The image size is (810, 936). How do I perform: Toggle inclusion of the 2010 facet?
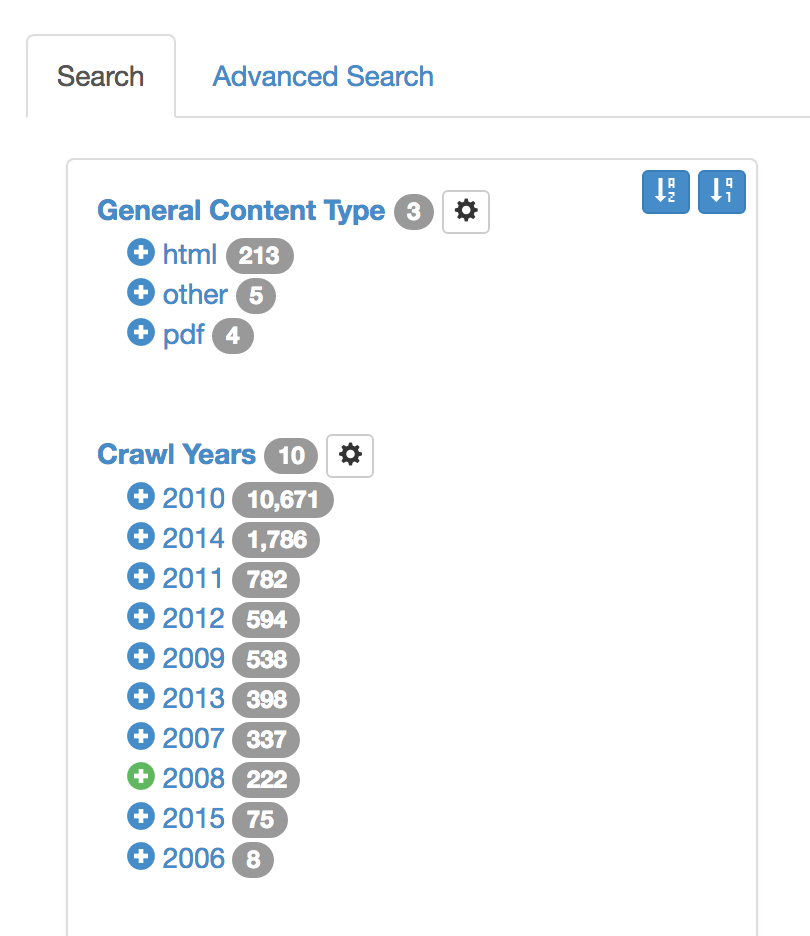pyautogui.click(x=141, y=496)
